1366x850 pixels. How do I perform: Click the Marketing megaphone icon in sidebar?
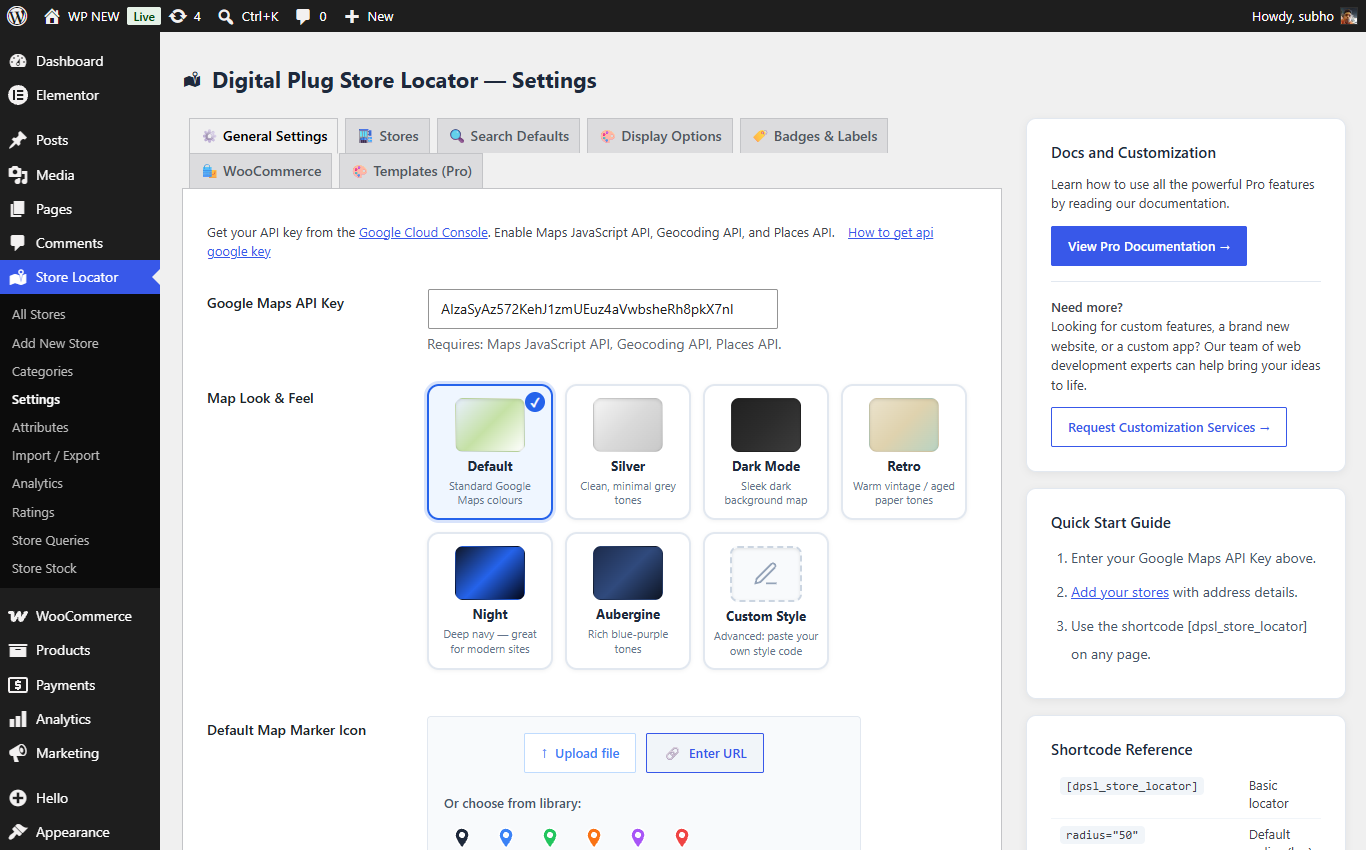coord(18,753)
